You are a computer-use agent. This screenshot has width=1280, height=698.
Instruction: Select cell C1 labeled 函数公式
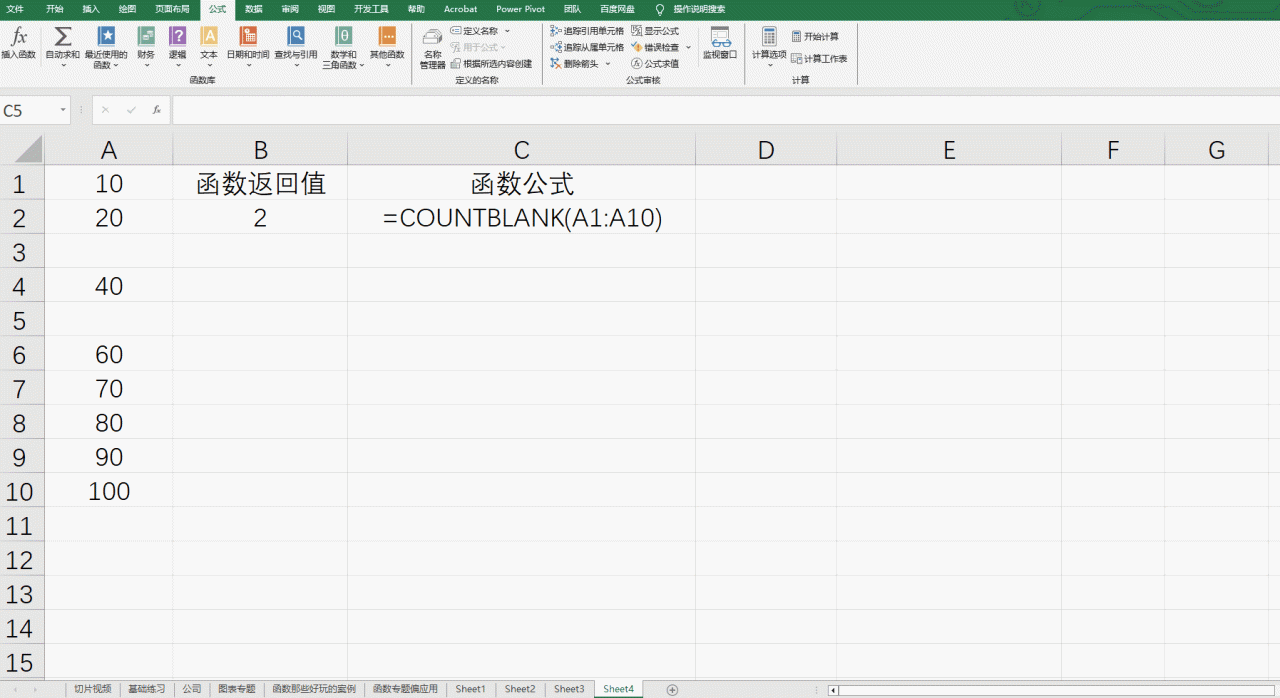pyautogui.click(x=521, y=183)
